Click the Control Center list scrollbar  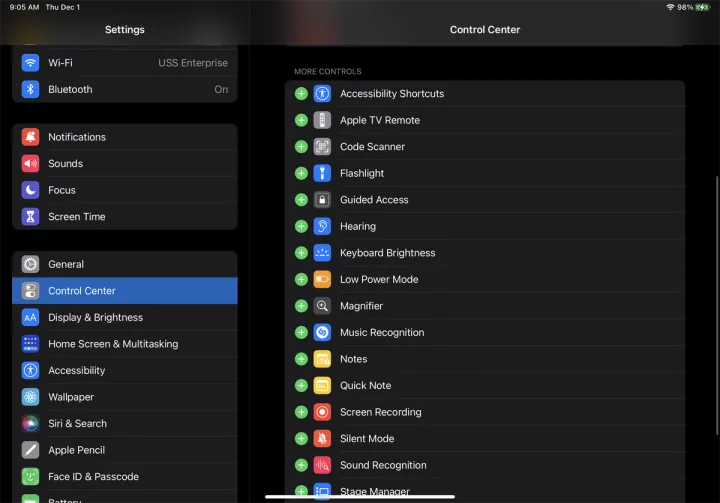[x=716, y=305]
